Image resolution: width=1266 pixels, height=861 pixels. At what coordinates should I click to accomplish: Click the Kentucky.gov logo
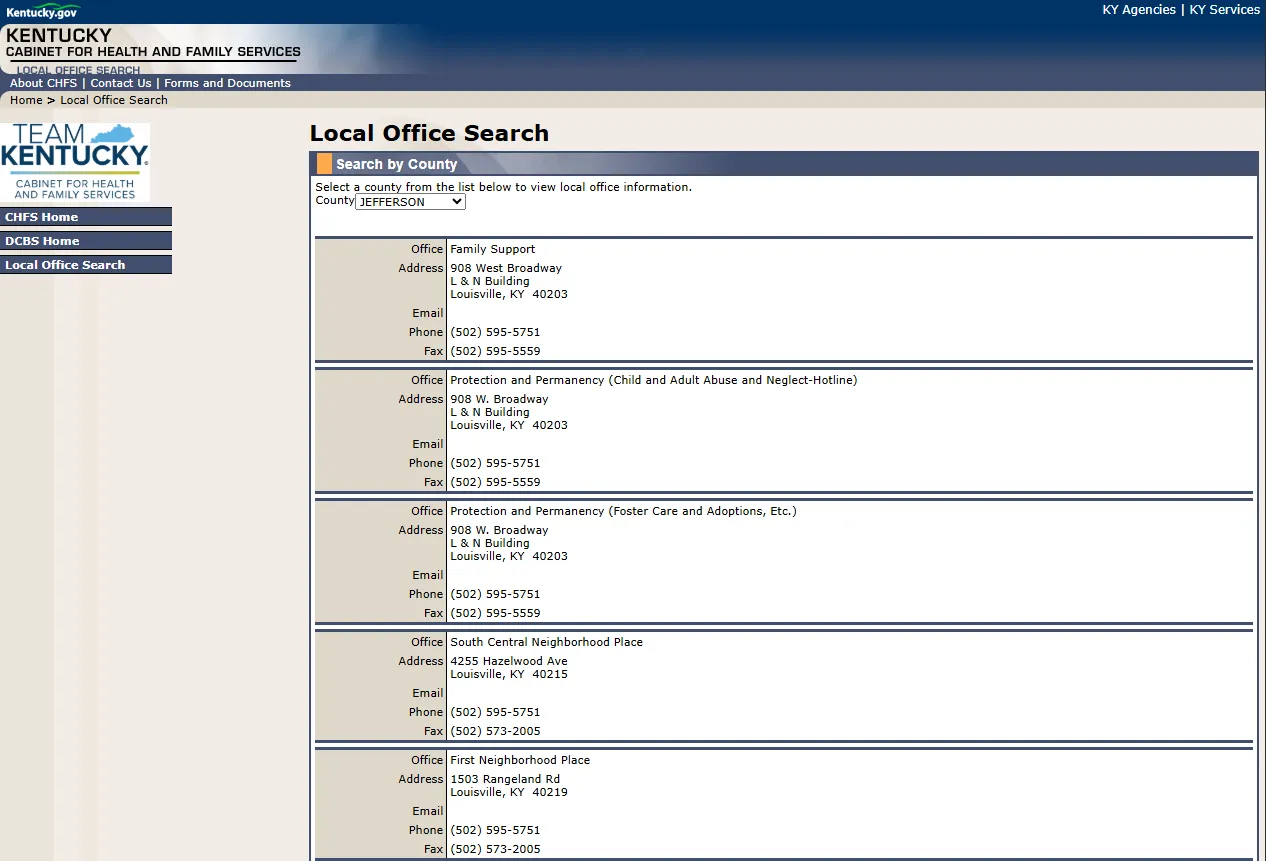click(x=43, y=11)
